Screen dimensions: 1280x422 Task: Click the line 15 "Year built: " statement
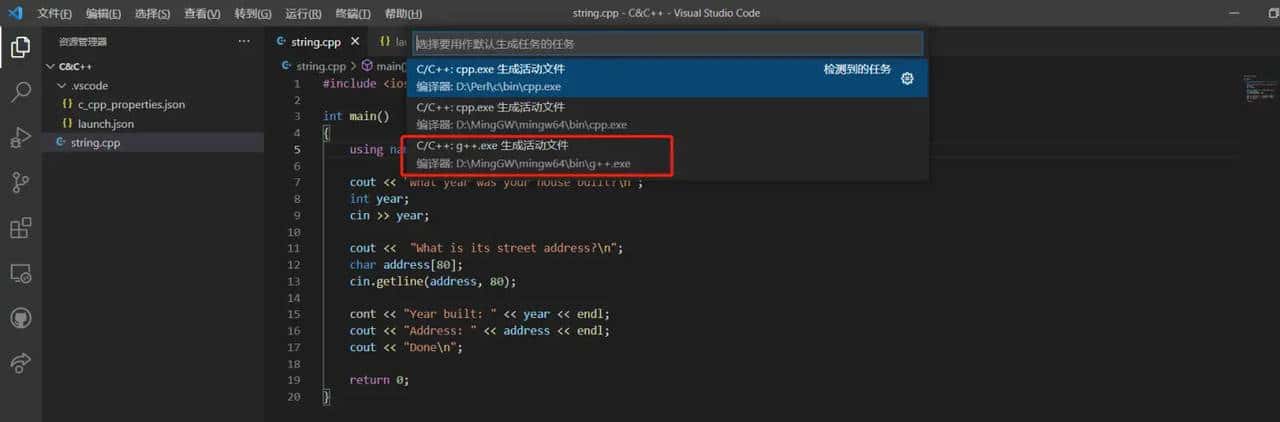[x=479, y=314]
